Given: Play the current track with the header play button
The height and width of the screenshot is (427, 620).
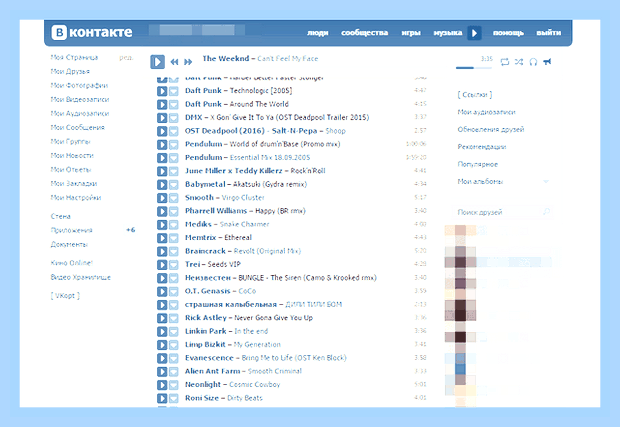Looking at the screenshot, I should coord(474,33).
